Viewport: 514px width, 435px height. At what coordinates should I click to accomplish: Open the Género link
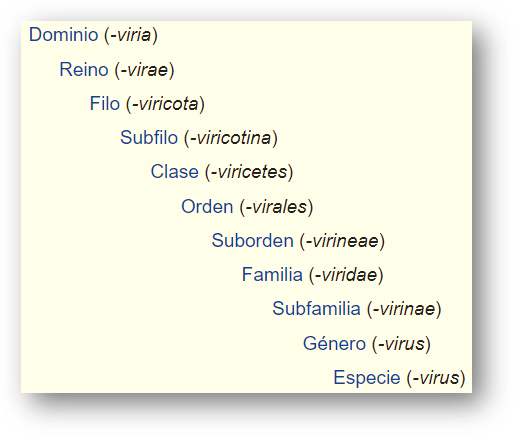(x=334, y=343)
